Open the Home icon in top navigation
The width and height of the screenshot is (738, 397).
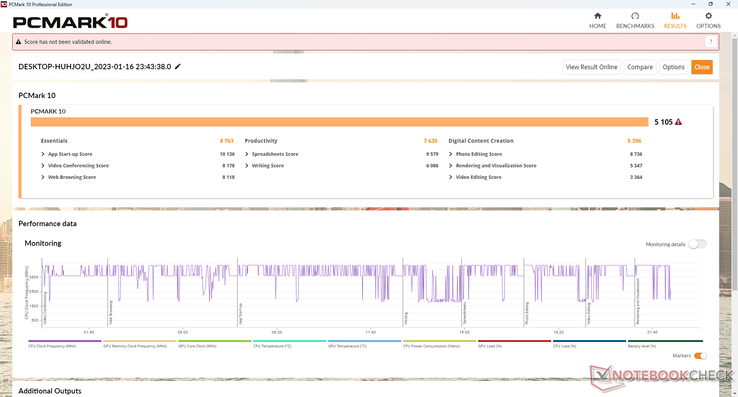click(x=597, y=16)
